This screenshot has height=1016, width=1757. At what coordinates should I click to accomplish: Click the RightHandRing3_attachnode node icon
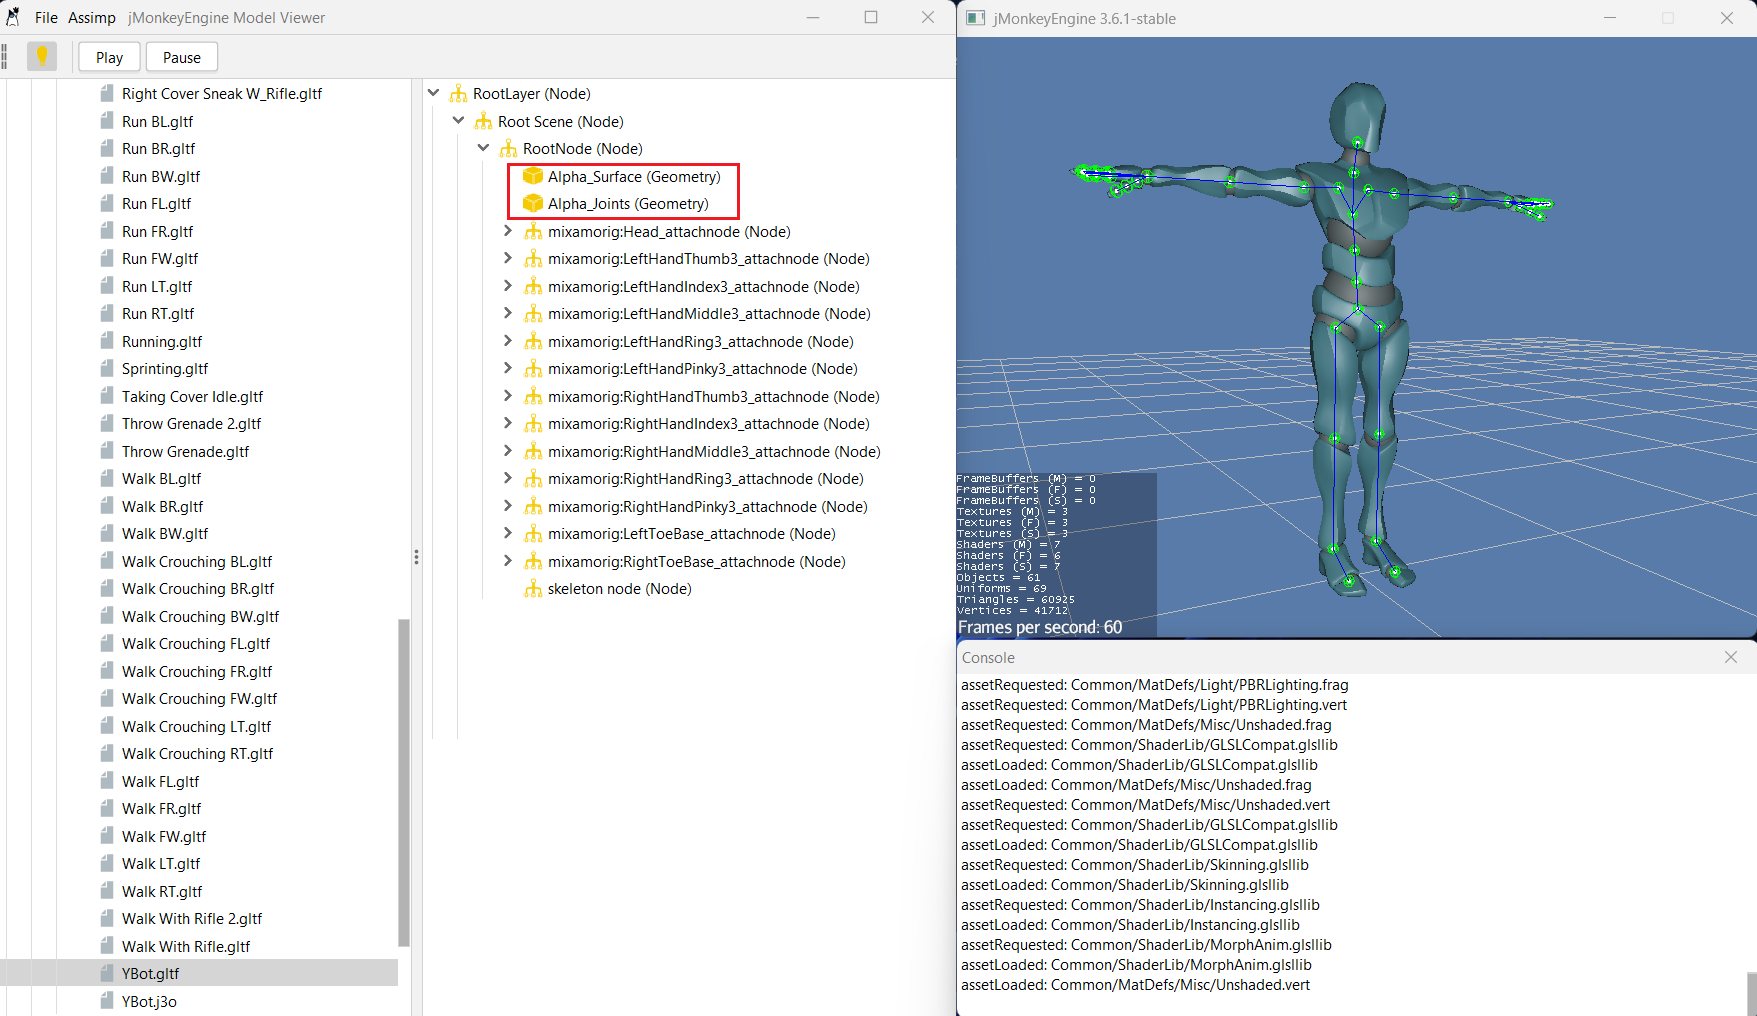533,478
